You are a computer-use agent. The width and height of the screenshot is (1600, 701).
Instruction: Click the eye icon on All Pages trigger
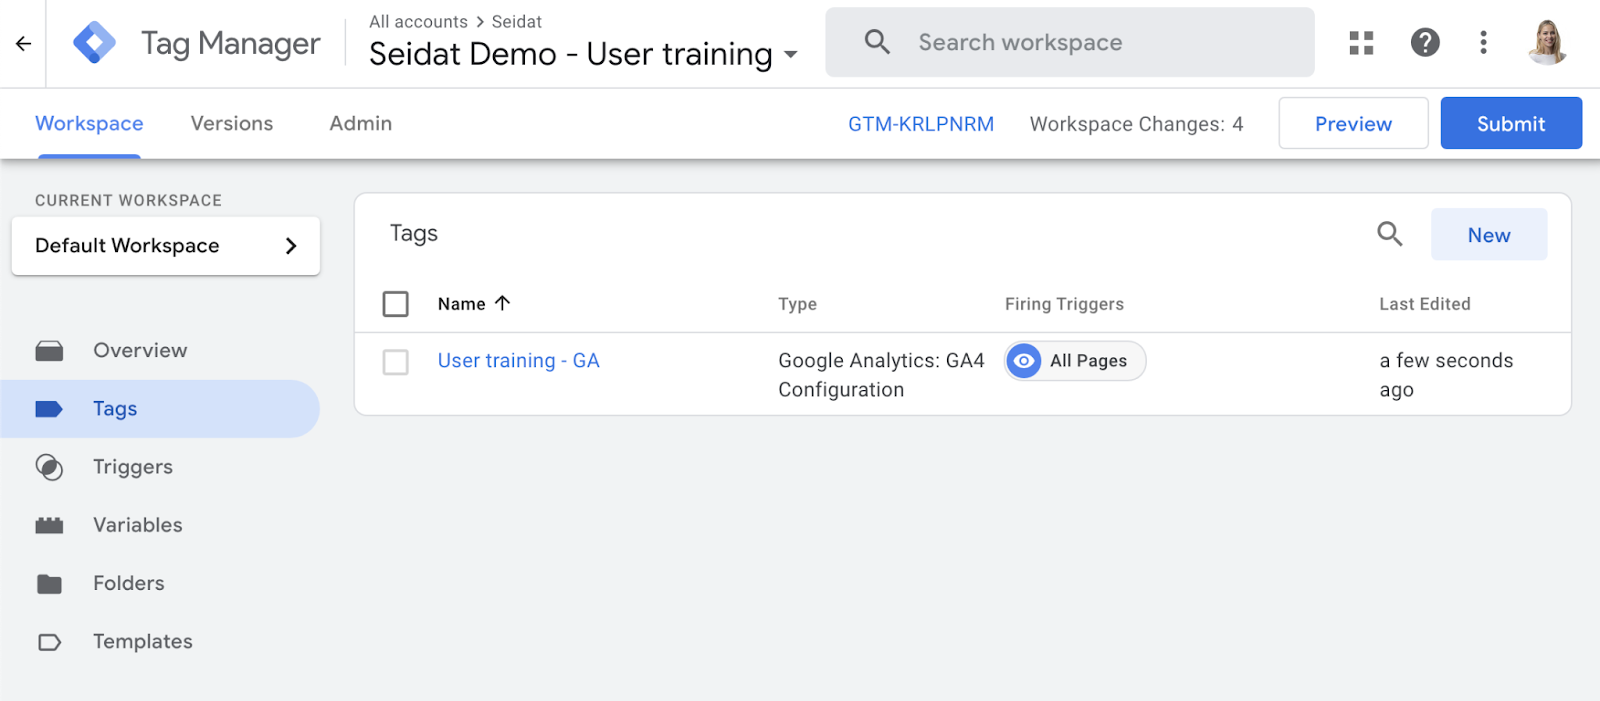pos(1024,361)
